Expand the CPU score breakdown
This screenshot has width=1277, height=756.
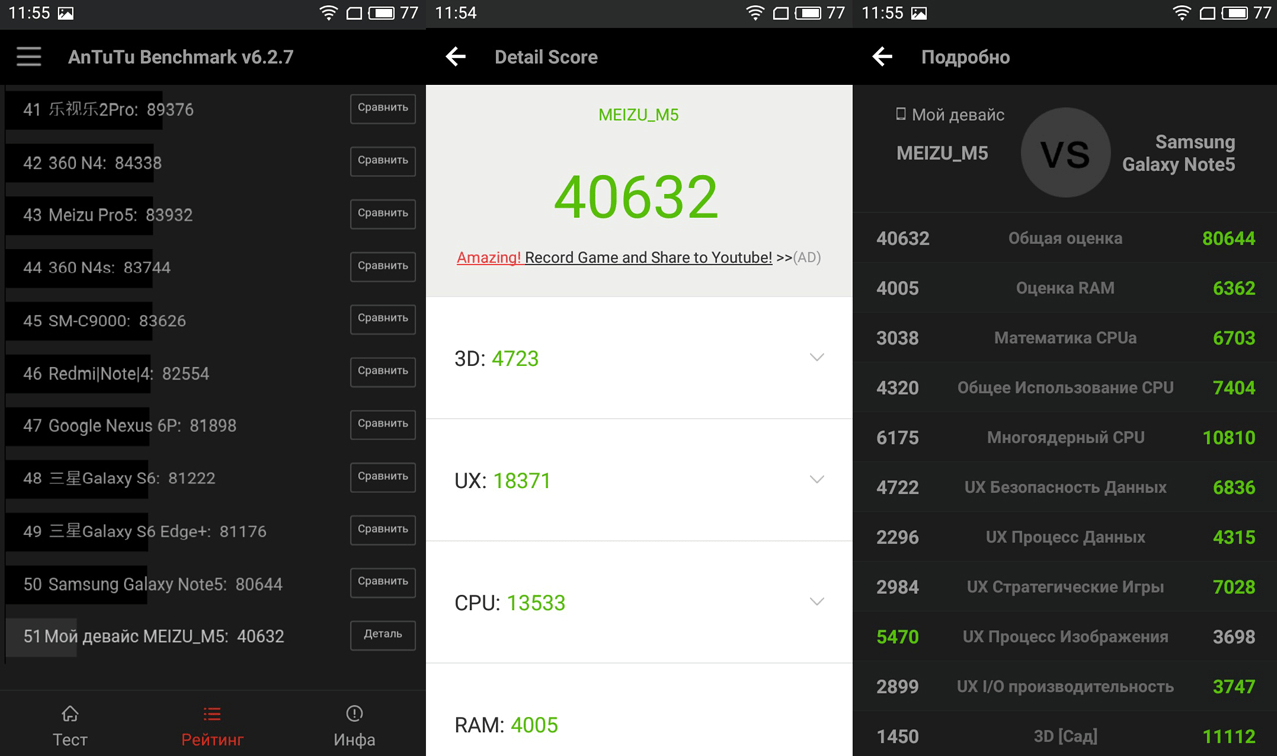(816, 602)
